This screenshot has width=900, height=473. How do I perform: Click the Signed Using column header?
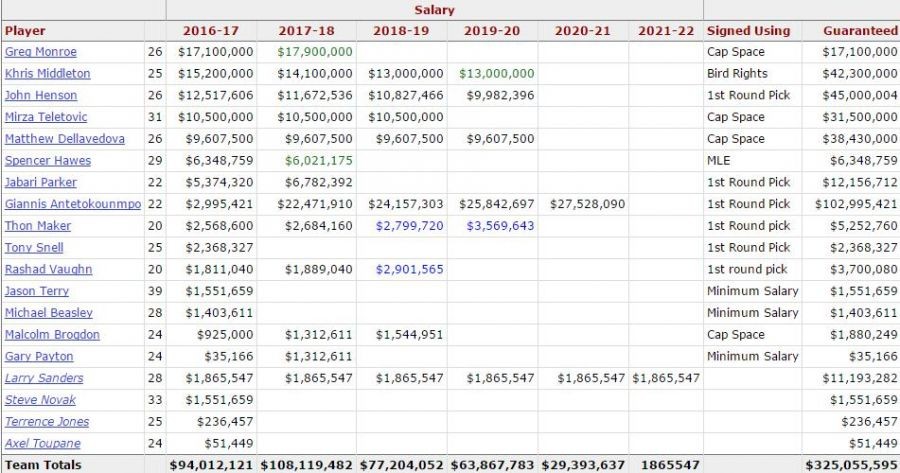(x=748, y=31)
